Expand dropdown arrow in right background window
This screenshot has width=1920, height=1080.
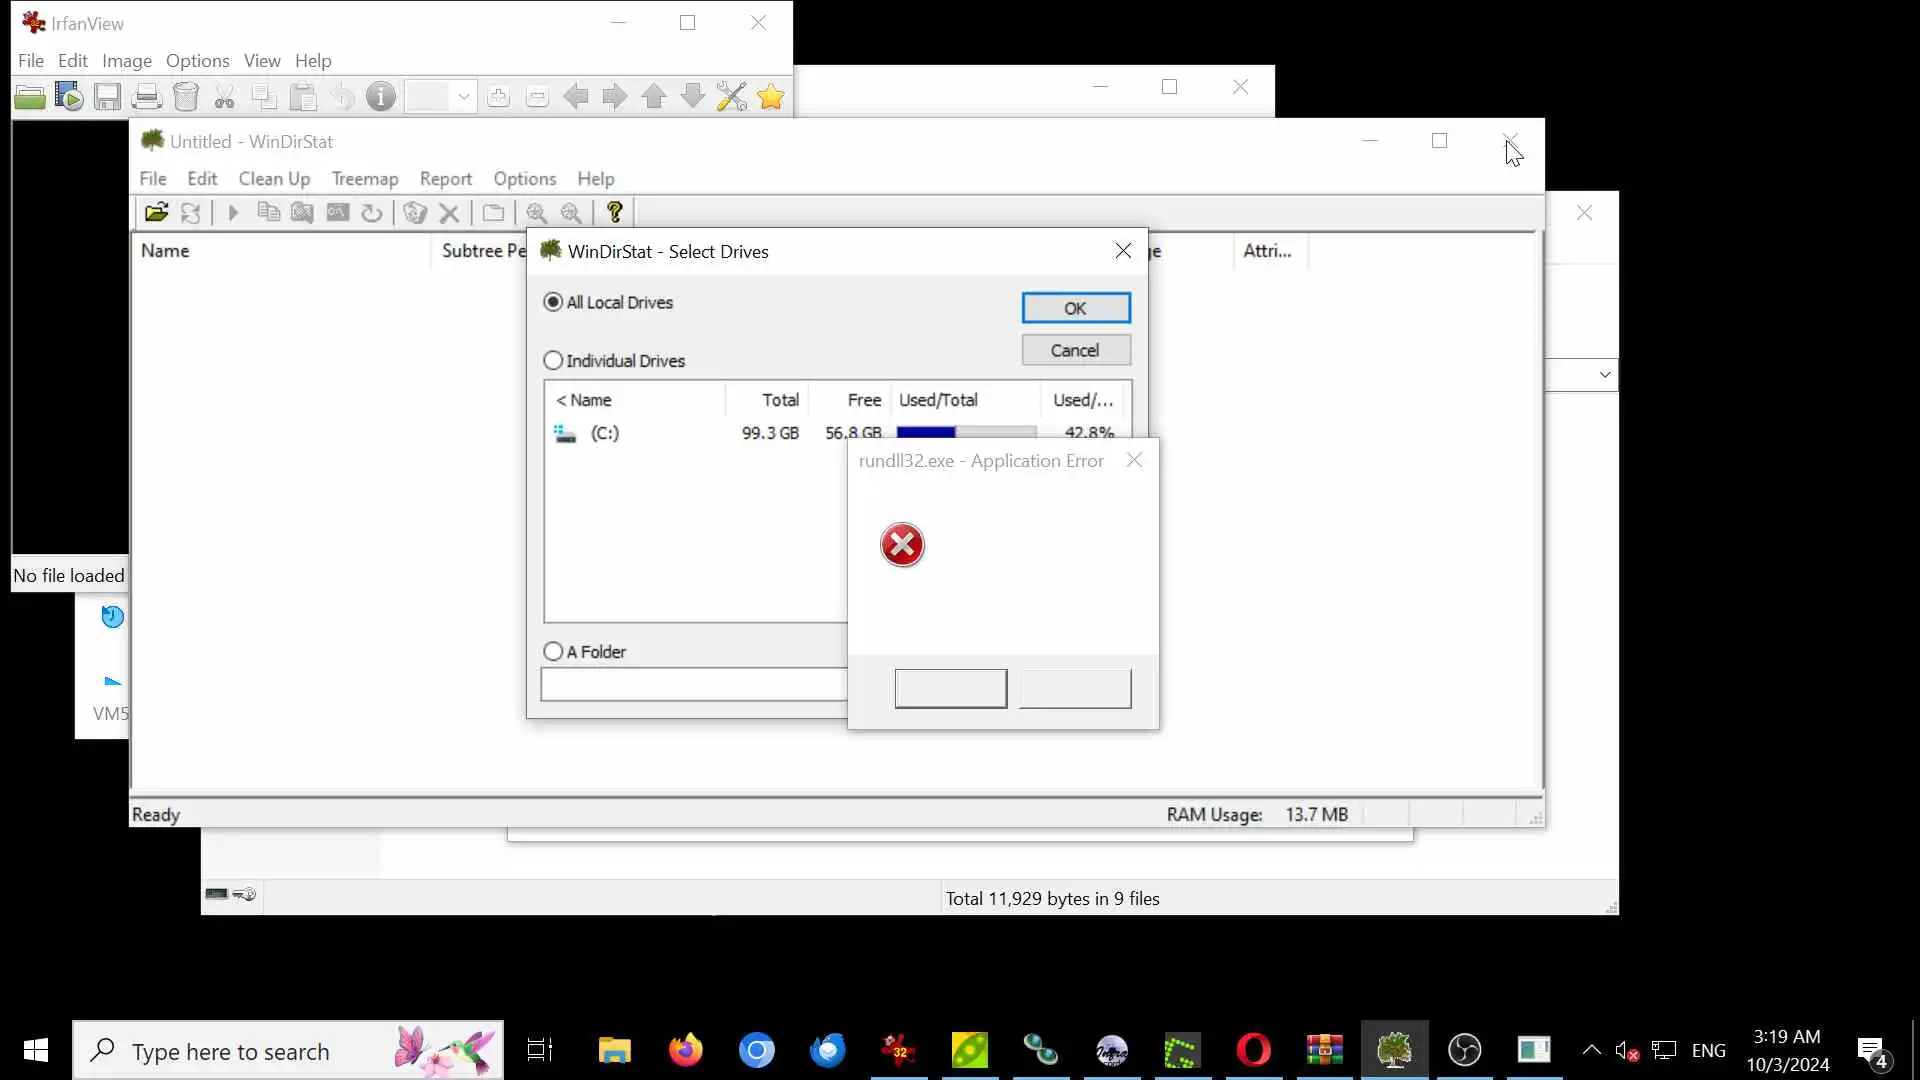tap(1604, 375)
